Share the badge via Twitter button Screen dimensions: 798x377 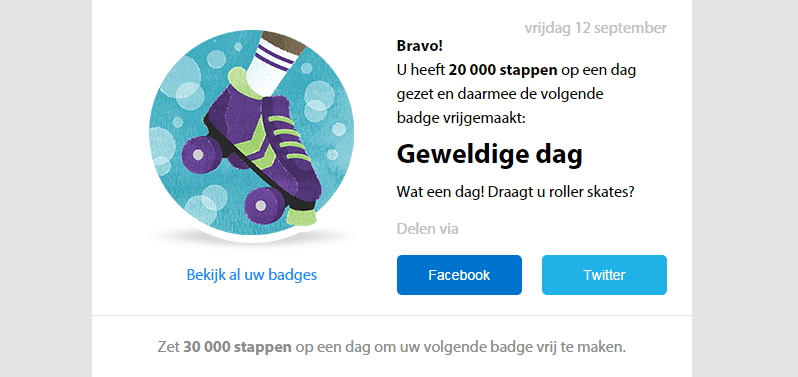tap(604, 275)
